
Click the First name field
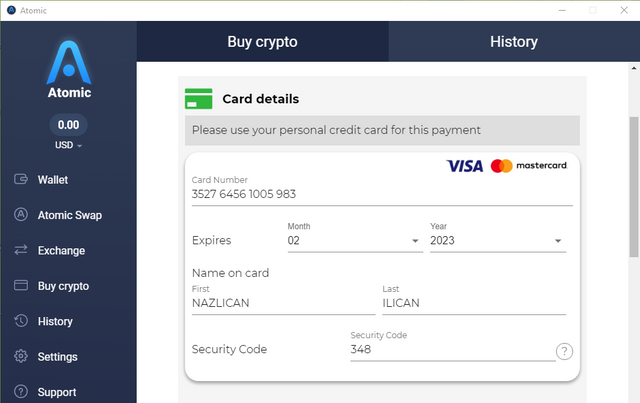[x=283, y=303]
